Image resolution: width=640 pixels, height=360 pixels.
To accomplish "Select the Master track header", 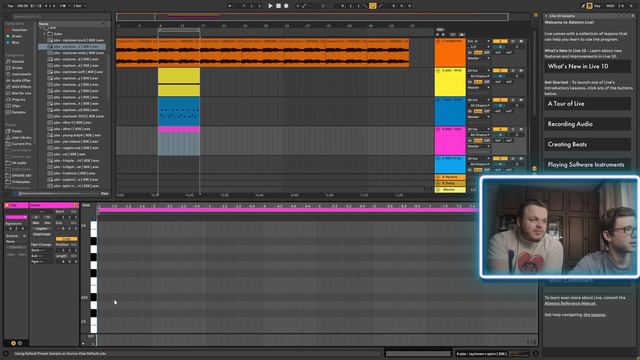I will tap(450, 190).
